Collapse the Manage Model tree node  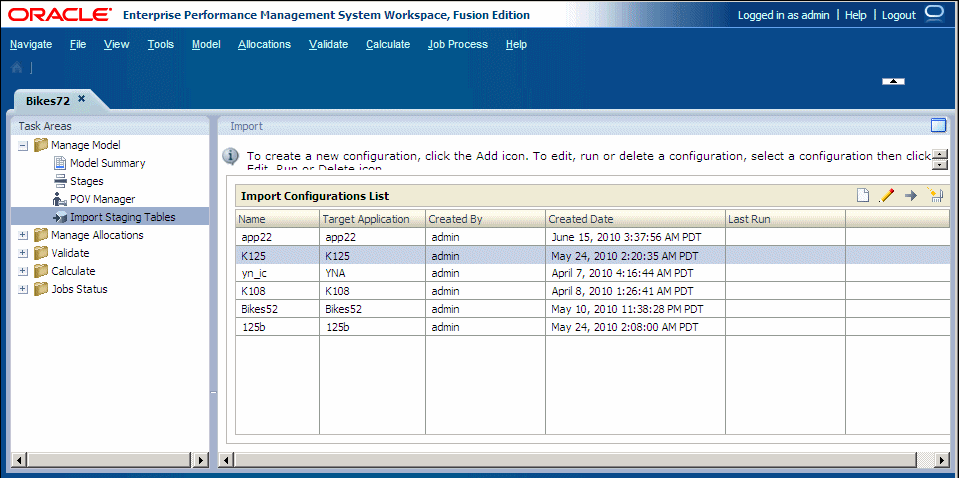tap(23, 146)
